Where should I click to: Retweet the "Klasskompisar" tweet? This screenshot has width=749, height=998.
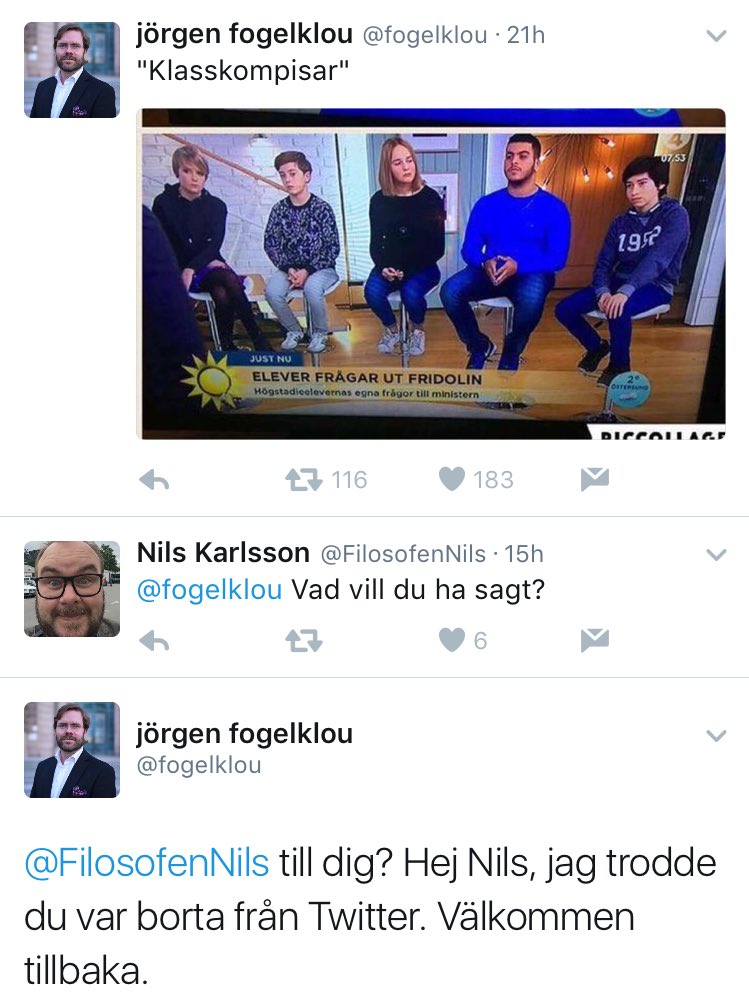pyautogui.click(x=304, y=480)
